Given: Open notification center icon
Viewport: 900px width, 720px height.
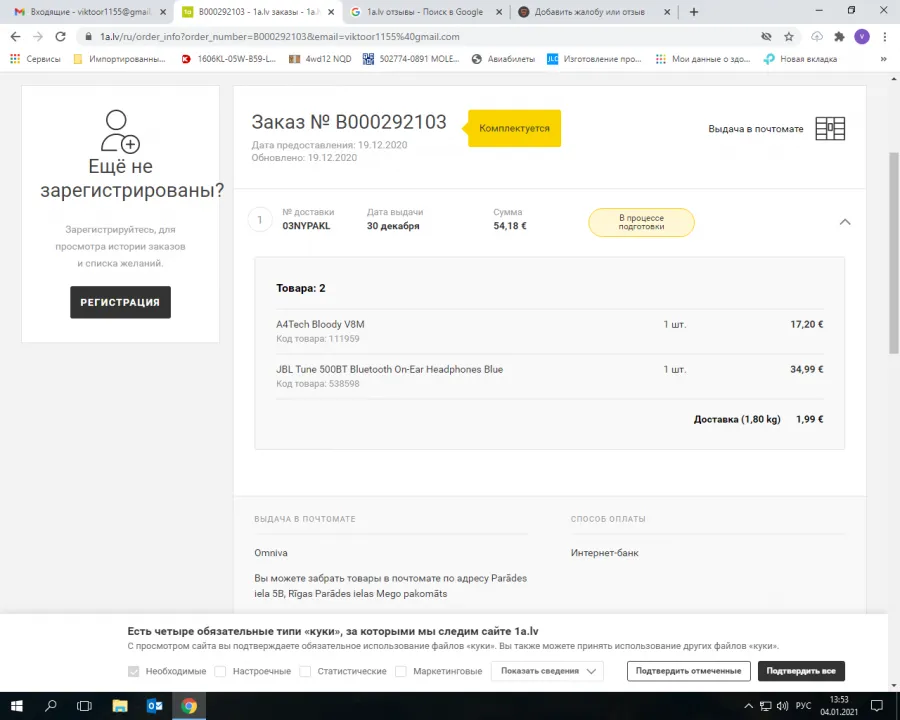Looking at the screenshot, I should coord(877,706).
